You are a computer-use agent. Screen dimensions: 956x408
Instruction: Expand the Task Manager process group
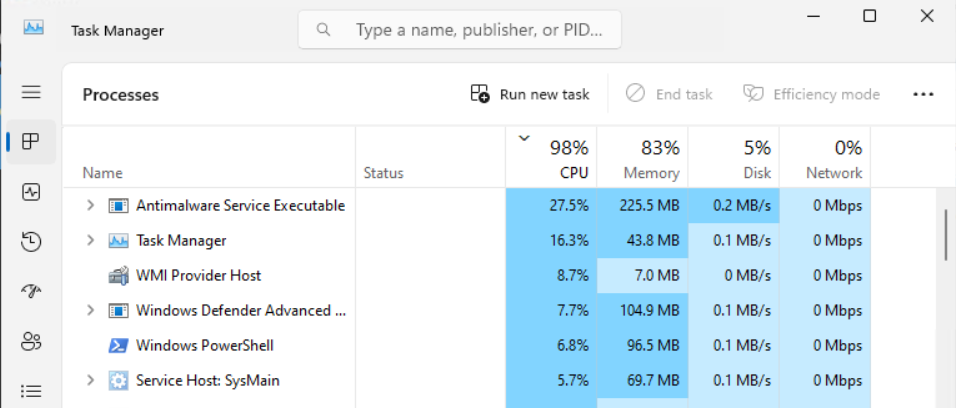click(90, 241)
